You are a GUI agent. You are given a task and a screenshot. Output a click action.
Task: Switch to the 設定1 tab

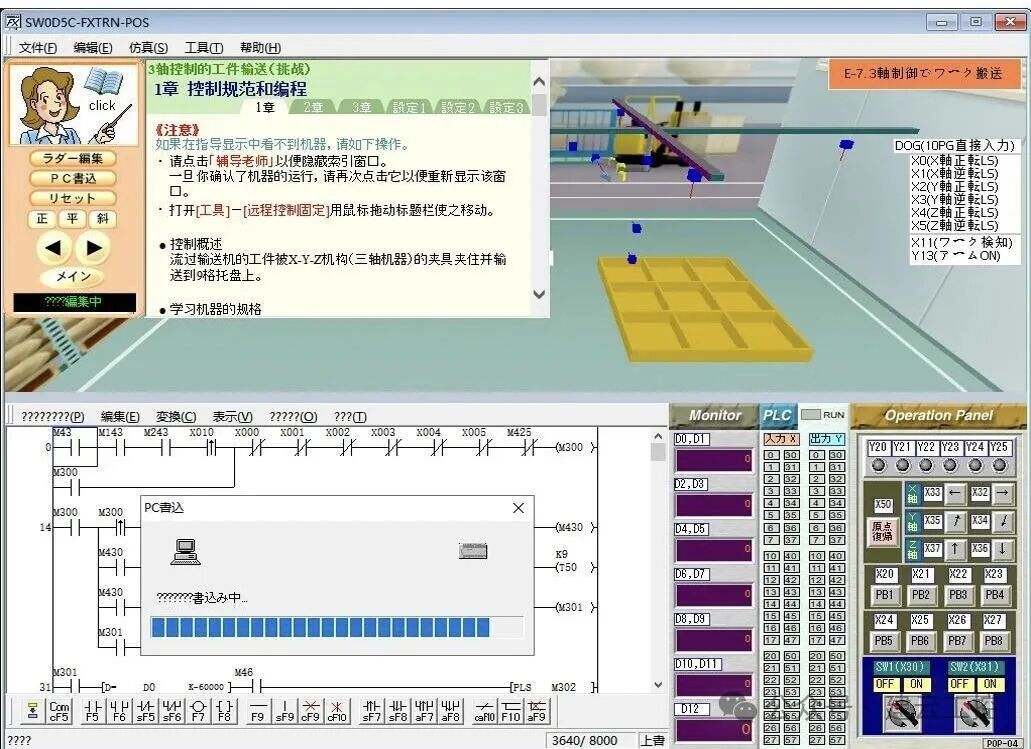[410, 107]
